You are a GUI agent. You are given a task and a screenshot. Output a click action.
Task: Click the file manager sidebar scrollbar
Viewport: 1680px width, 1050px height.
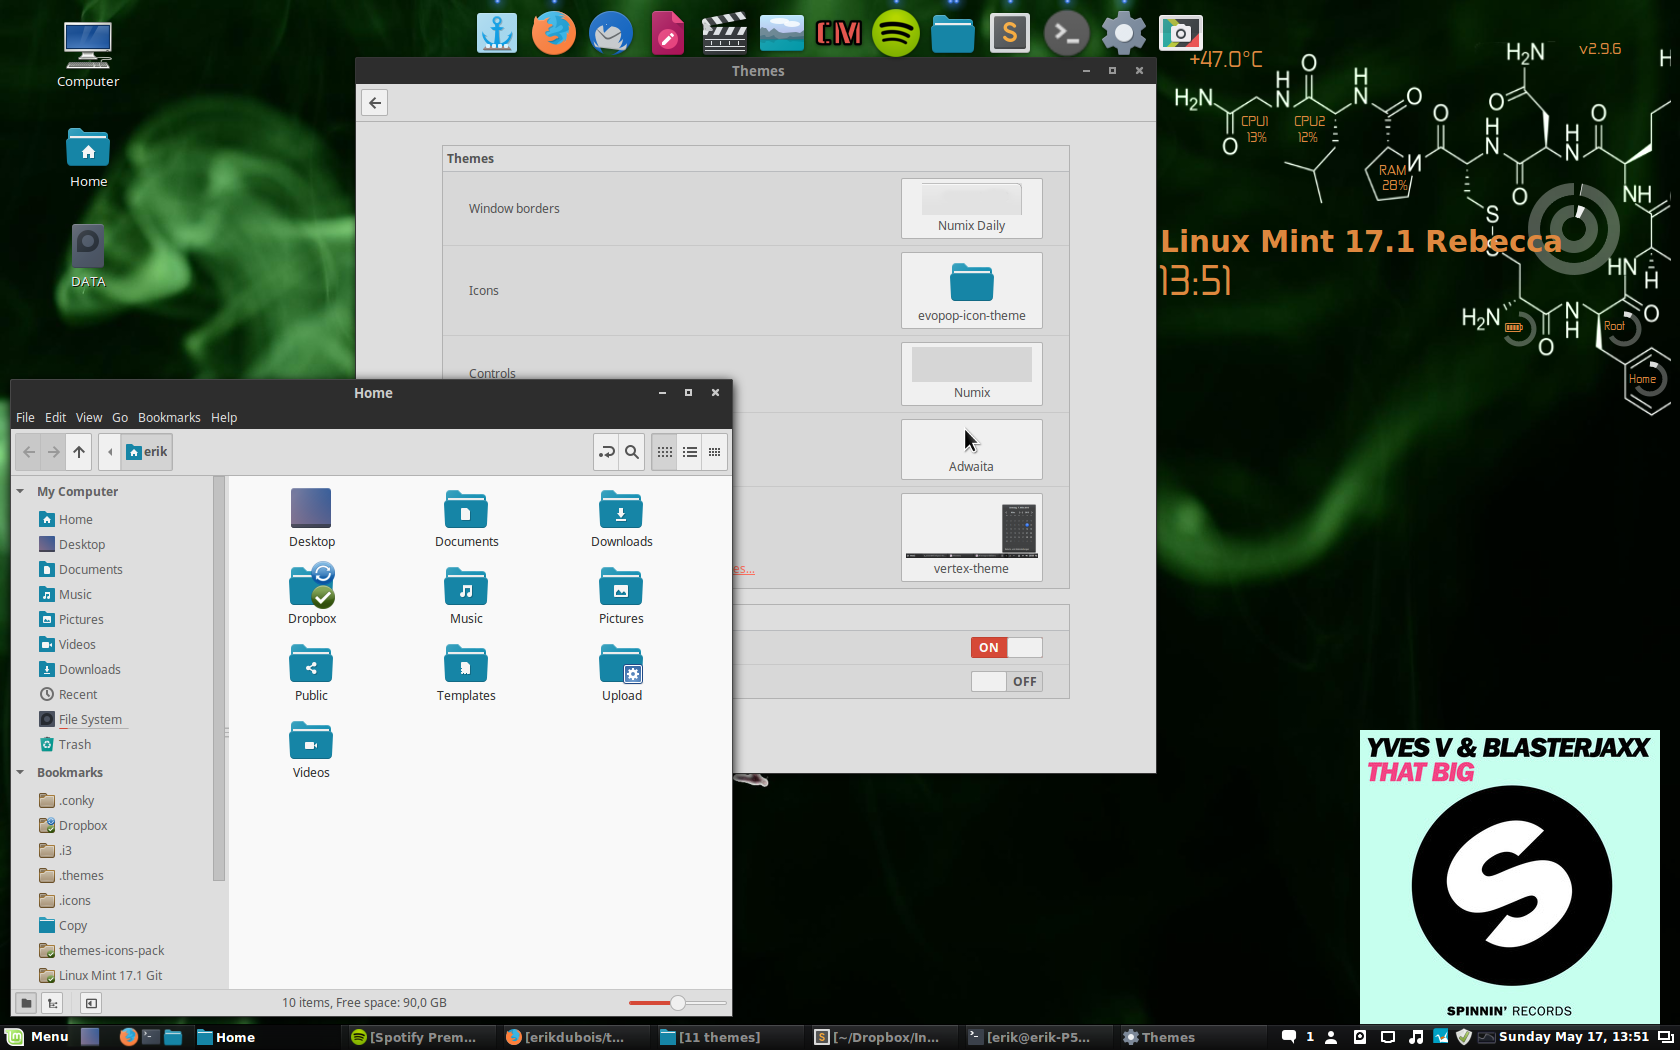click(x=219, y=680)
